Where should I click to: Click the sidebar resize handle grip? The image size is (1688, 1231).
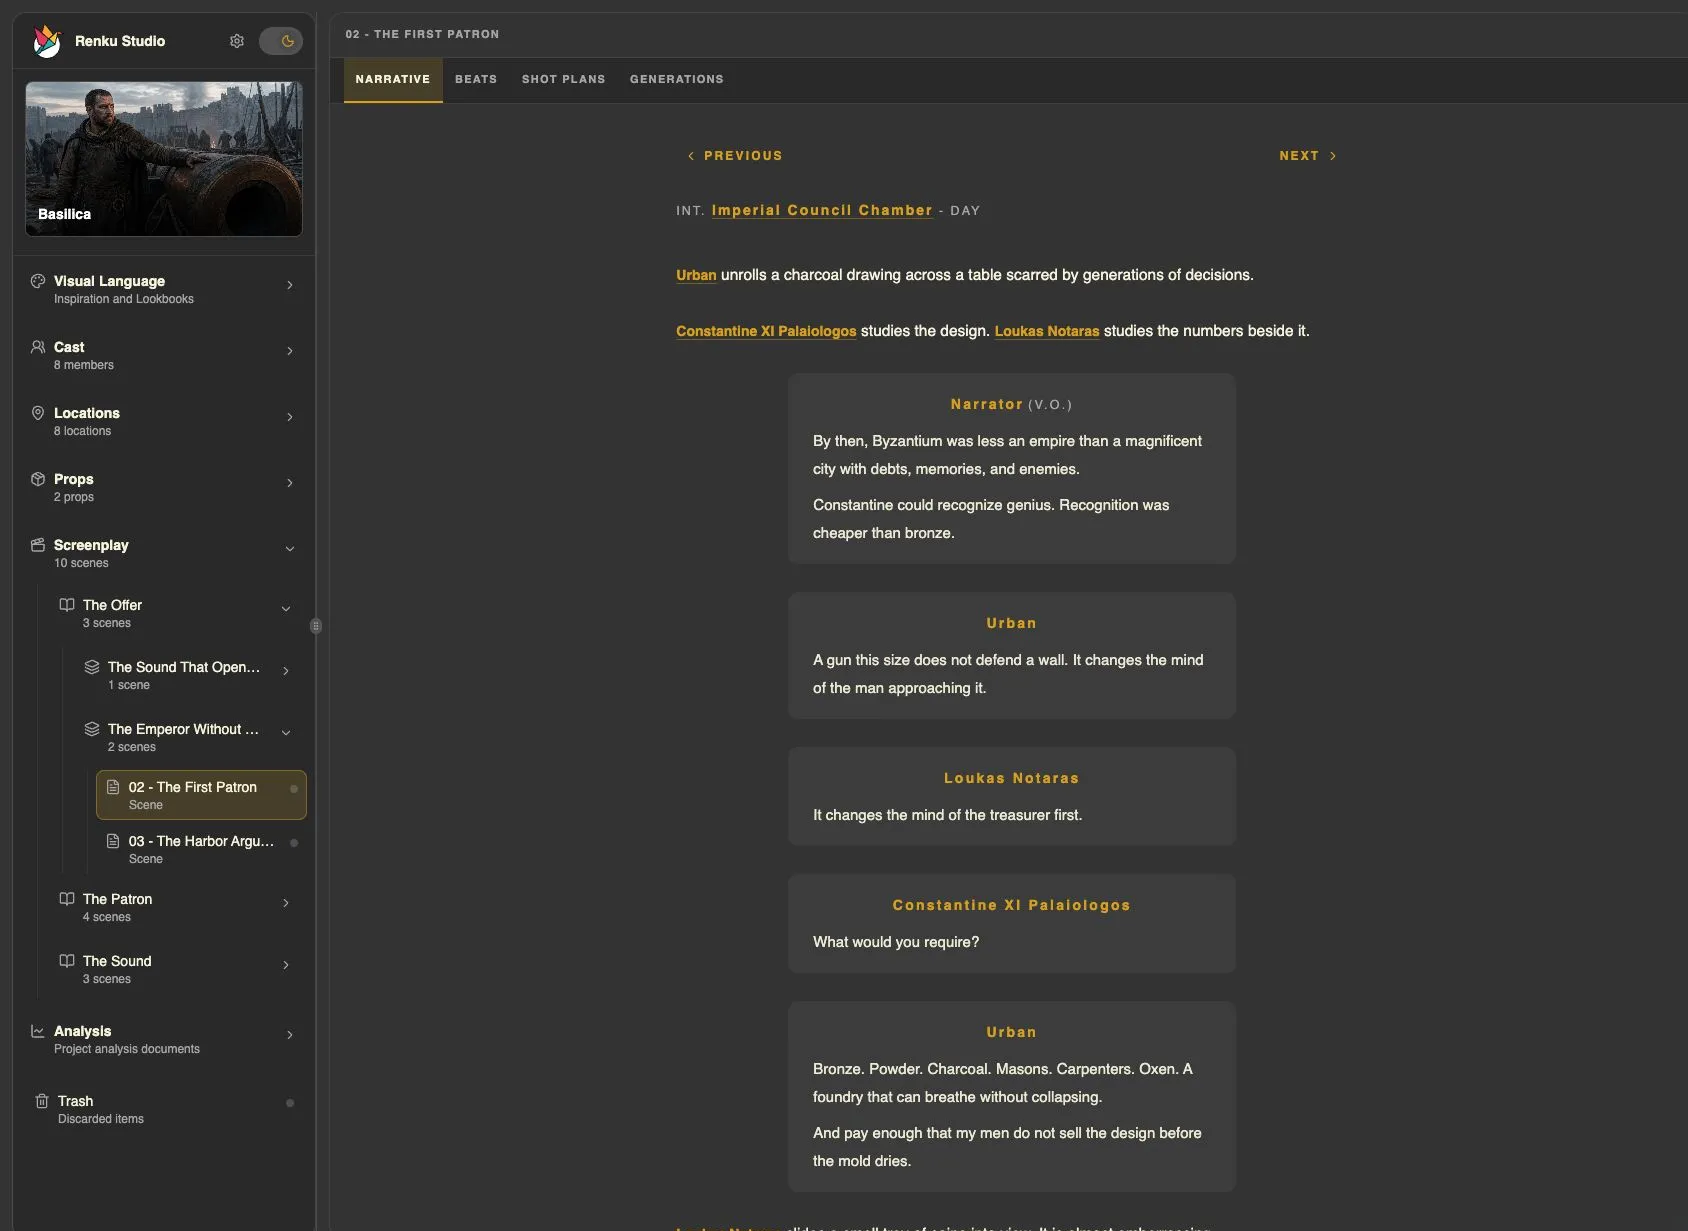click(316, 626)
